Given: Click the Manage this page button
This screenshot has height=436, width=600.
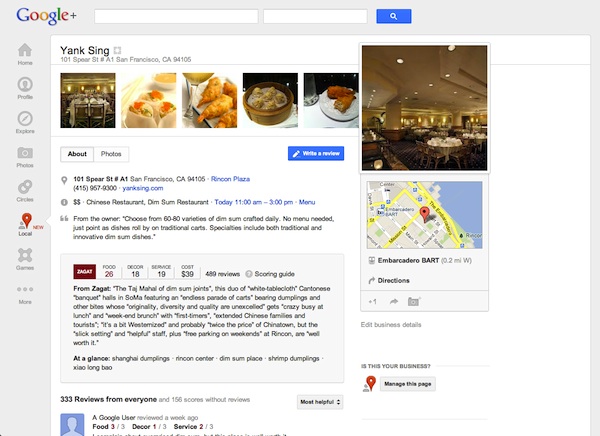Looking at the screenshot, I should coord(407,385).
